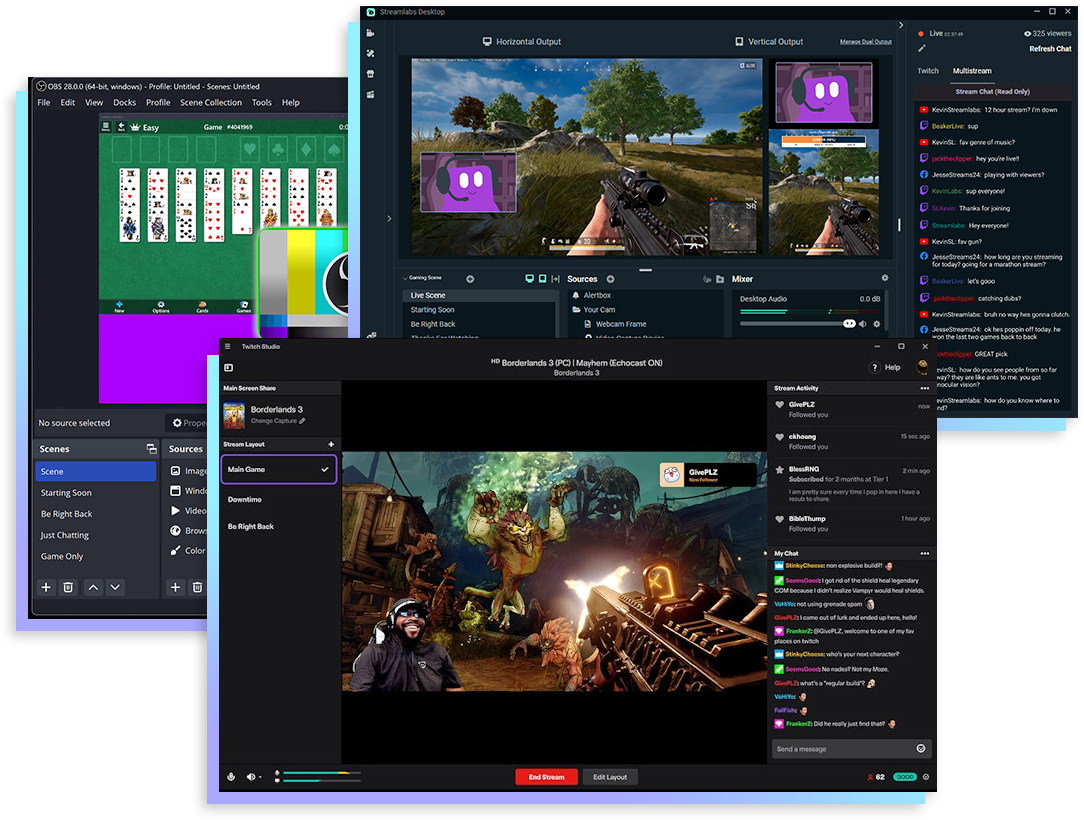Toggle the vertical output display icon near Sources
Image resolution: width=1084 pixels, height=820 pixels.
tap(542, 279)
